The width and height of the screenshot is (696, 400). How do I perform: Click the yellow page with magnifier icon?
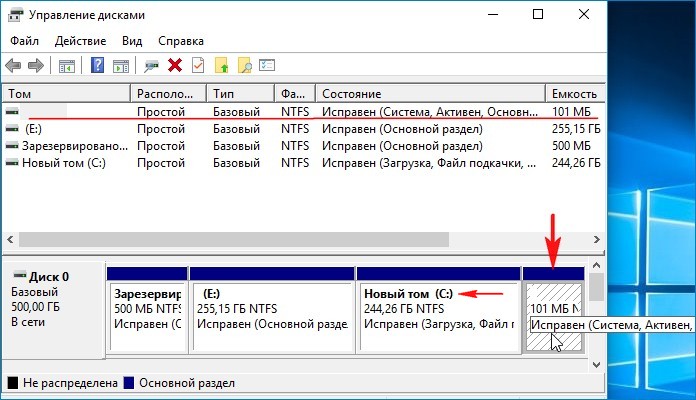tap(245, 65)
